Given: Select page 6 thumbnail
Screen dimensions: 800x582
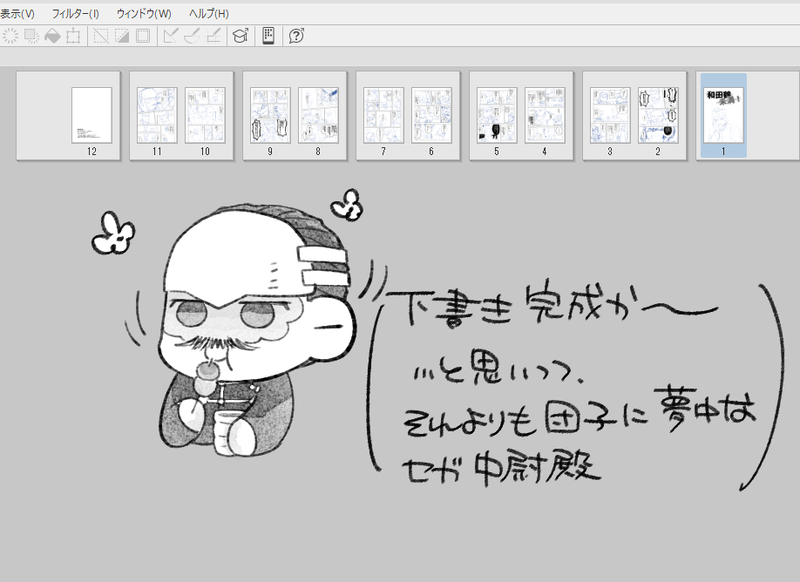Looking at the screenshot, I should tap(432, 115).
